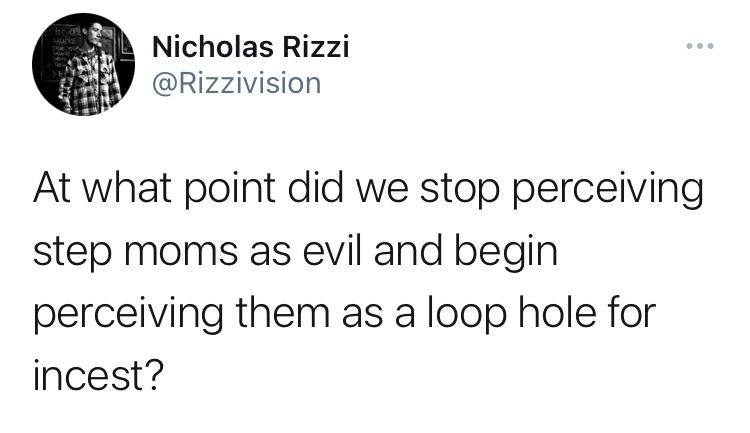Click the Nicholas Rizzi display name
The height and width of the screenshot is (433, 750).
[250, 45]
